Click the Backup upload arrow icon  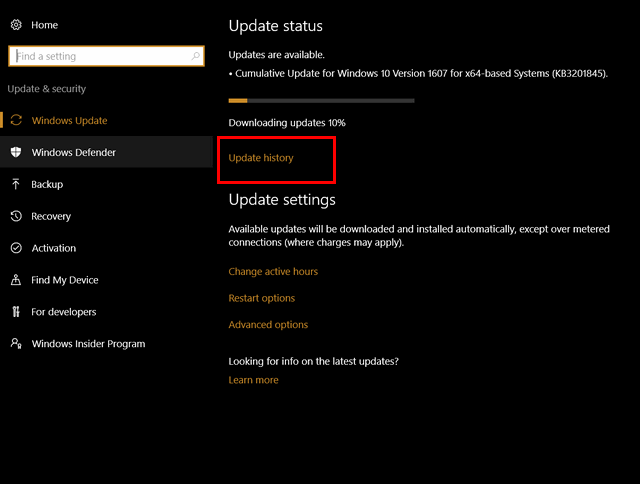click(x=16, y=184)
